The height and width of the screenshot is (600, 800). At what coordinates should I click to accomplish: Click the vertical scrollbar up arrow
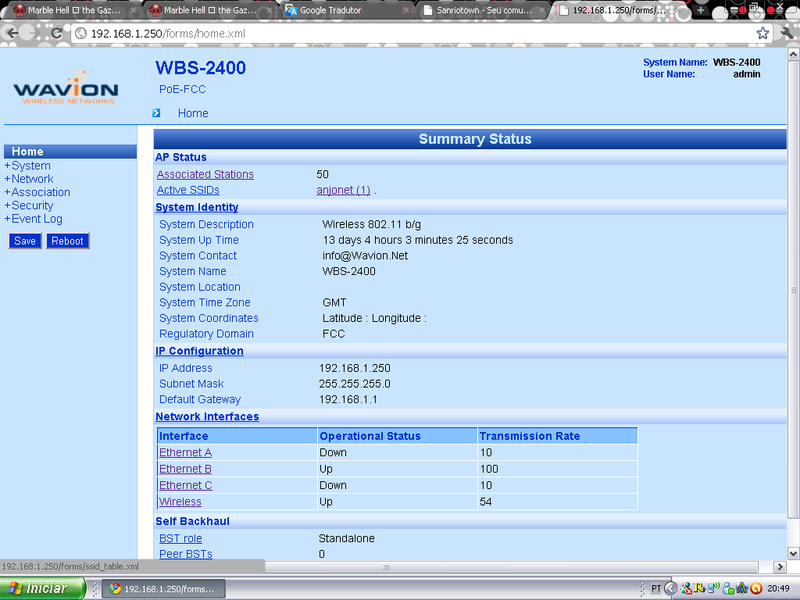point(793,54)
